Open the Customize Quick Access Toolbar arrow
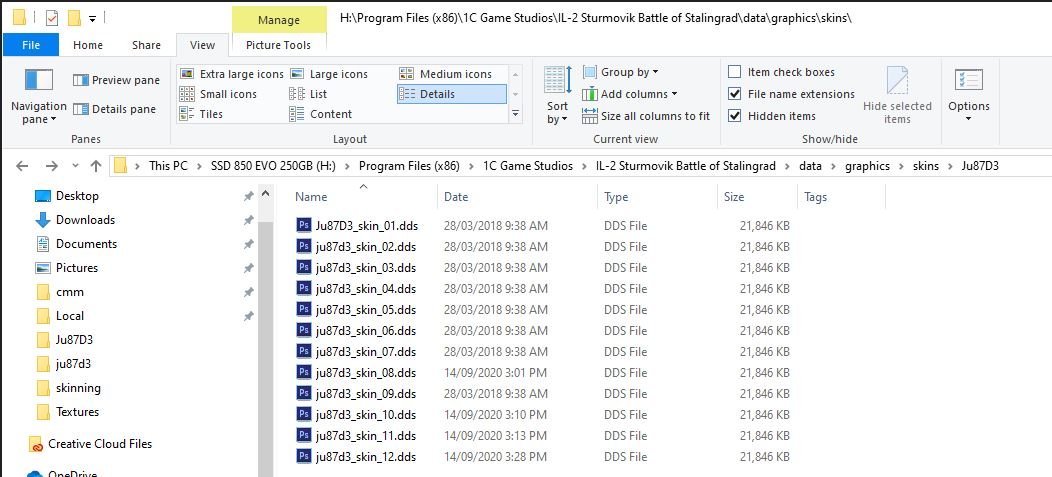Screen dimensions: 1052x477 pos(93,18)
